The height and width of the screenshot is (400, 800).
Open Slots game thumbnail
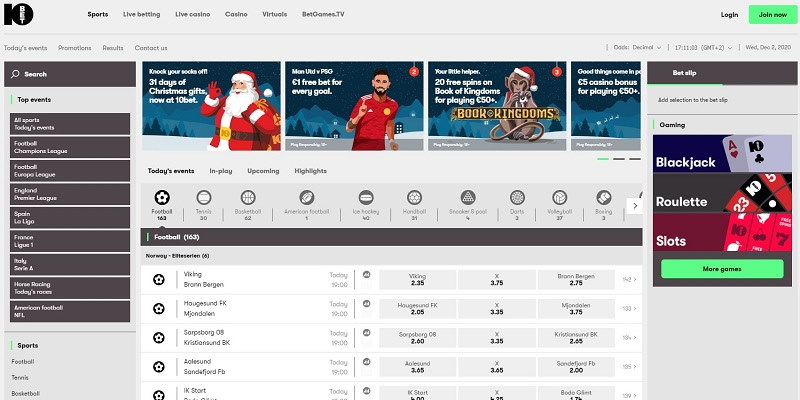722,232
